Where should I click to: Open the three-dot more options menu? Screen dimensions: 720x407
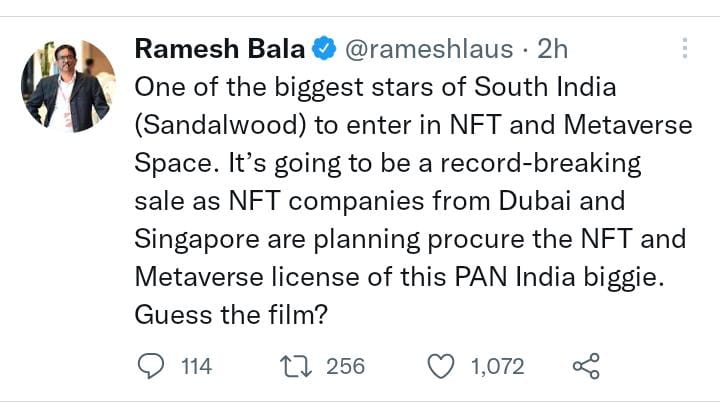pyautogui.click(x=685, y=48)
